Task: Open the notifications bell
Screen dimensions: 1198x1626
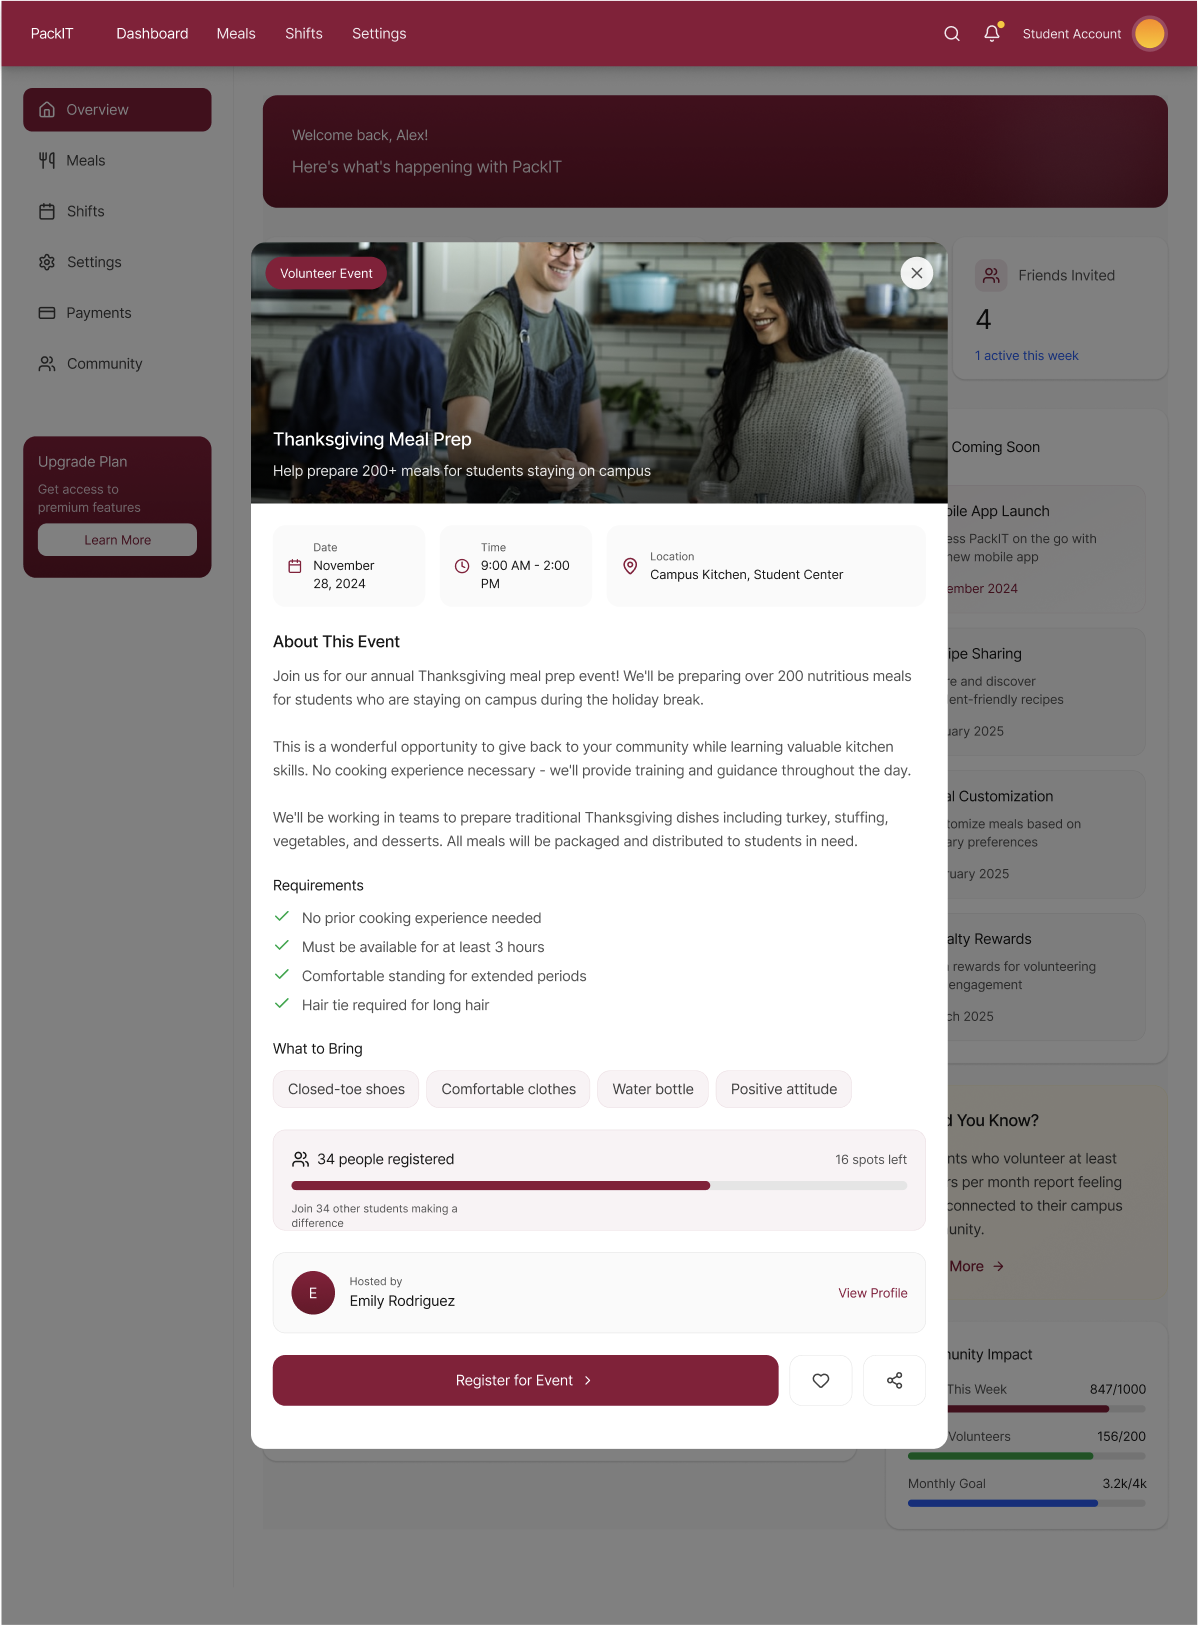Action: [x=992, y=34]
